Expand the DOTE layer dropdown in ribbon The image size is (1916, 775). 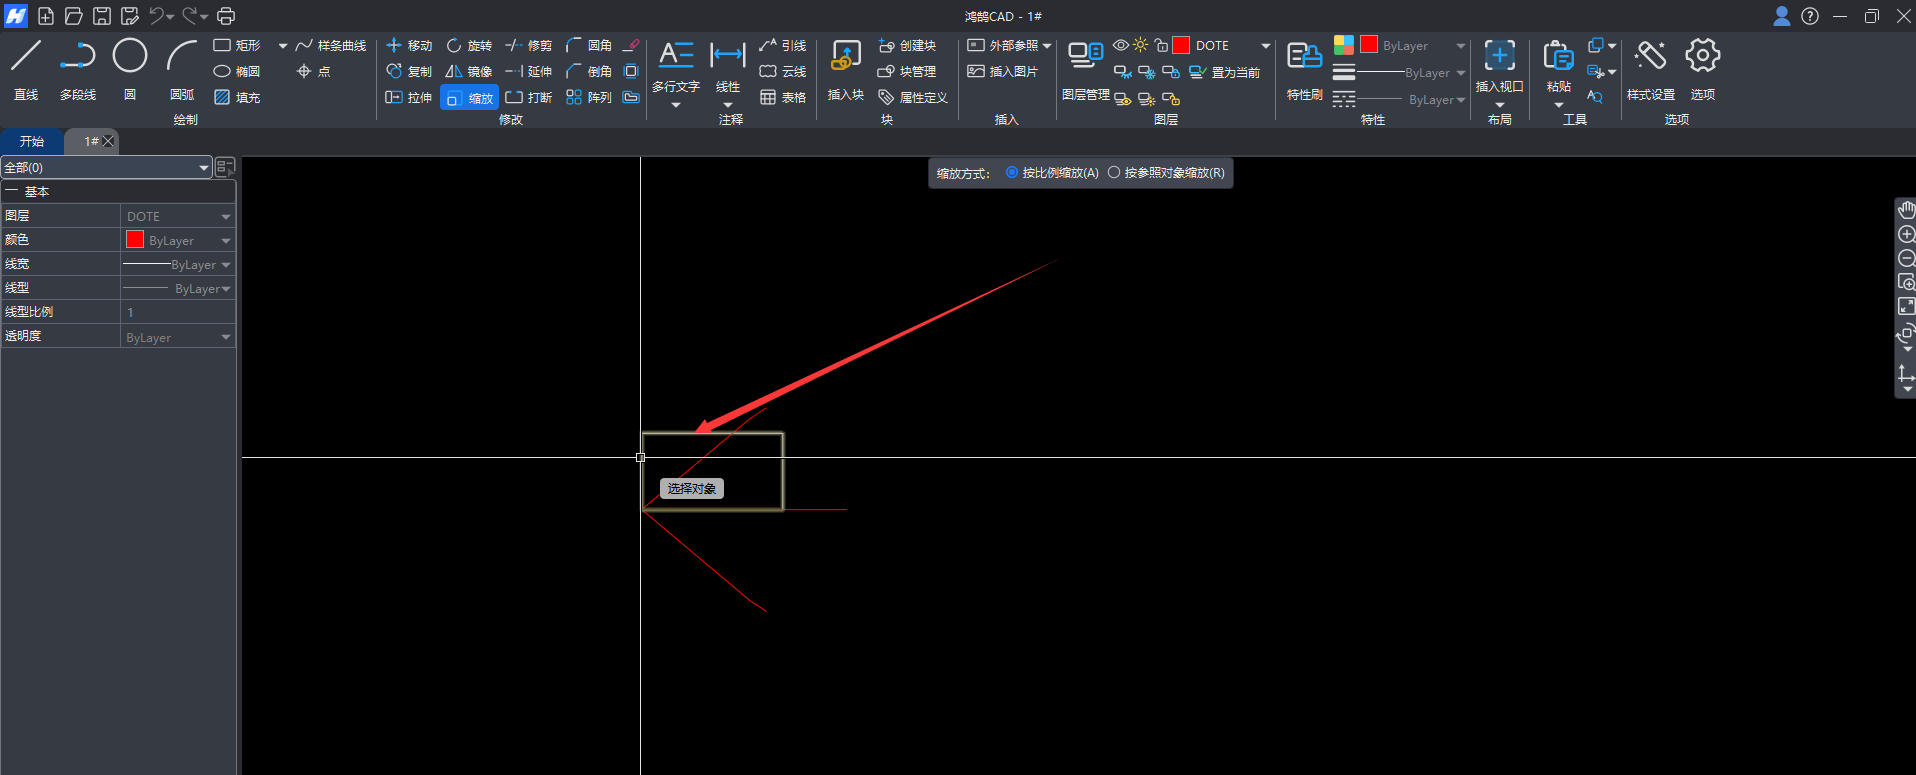[1265, 46]
